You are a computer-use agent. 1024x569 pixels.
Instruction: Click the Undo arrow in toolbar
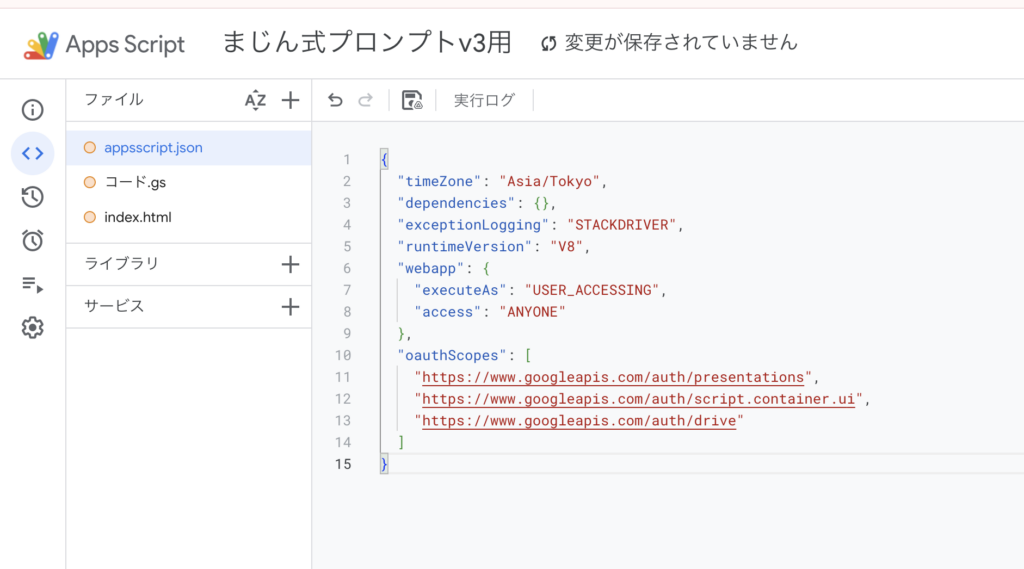(336, 100)
